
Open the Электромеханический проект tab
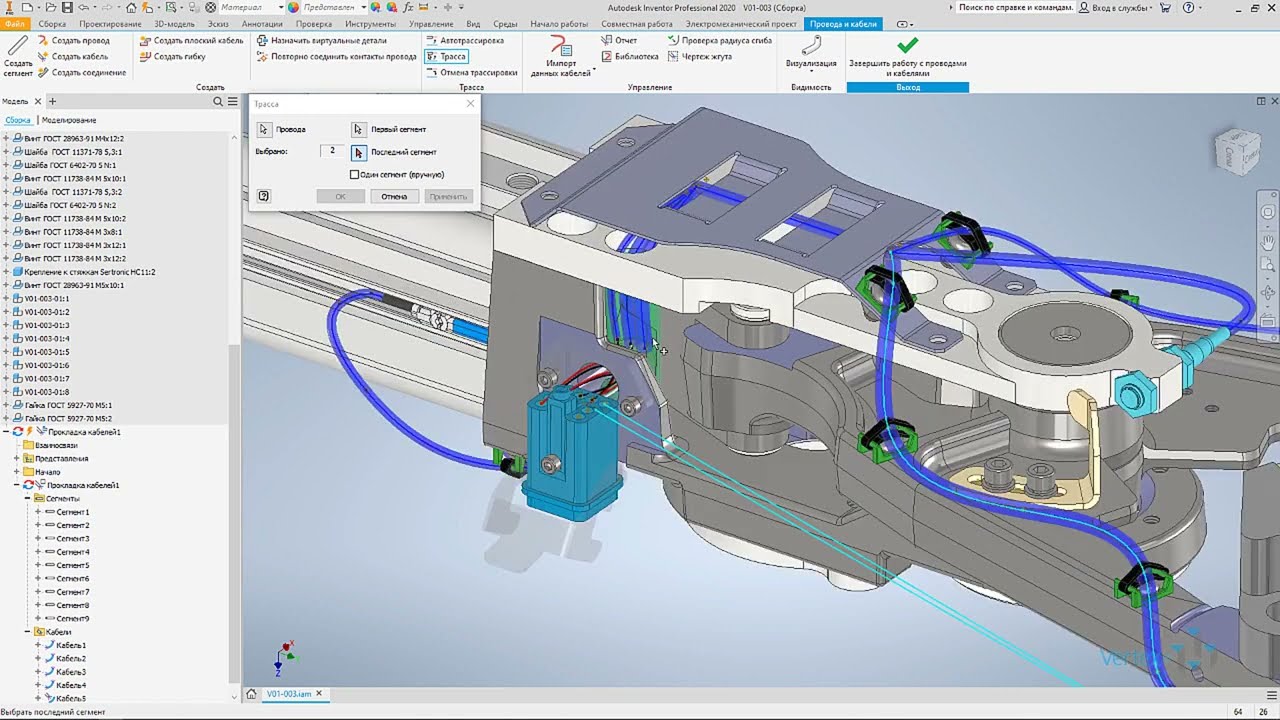pyautogui.click(x=741, y=23)
